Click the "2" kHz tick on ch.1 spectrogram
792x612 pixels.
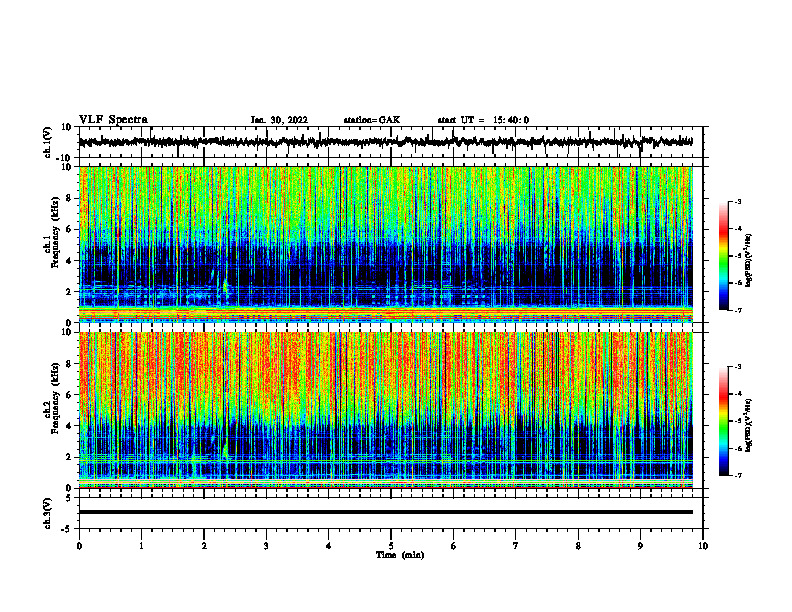[69, 291]
